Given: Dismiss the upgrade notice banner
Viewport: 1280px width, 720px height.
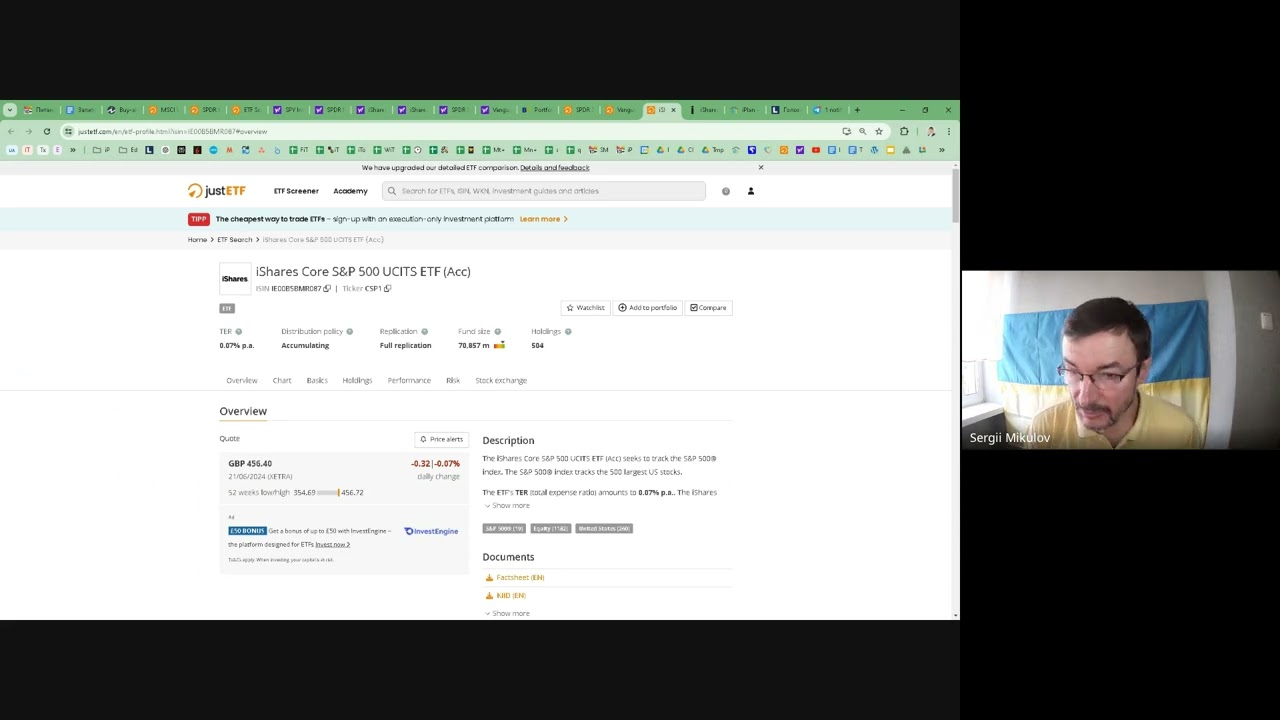Looking at the screenshot, I should (761, 168).
